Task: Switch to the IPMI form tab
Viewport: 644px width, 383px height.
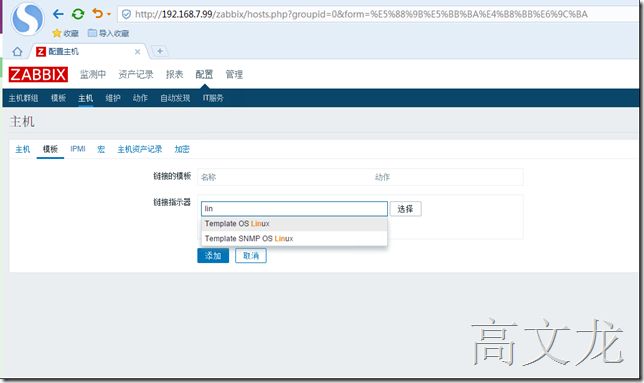Action: tap(78, 149)
